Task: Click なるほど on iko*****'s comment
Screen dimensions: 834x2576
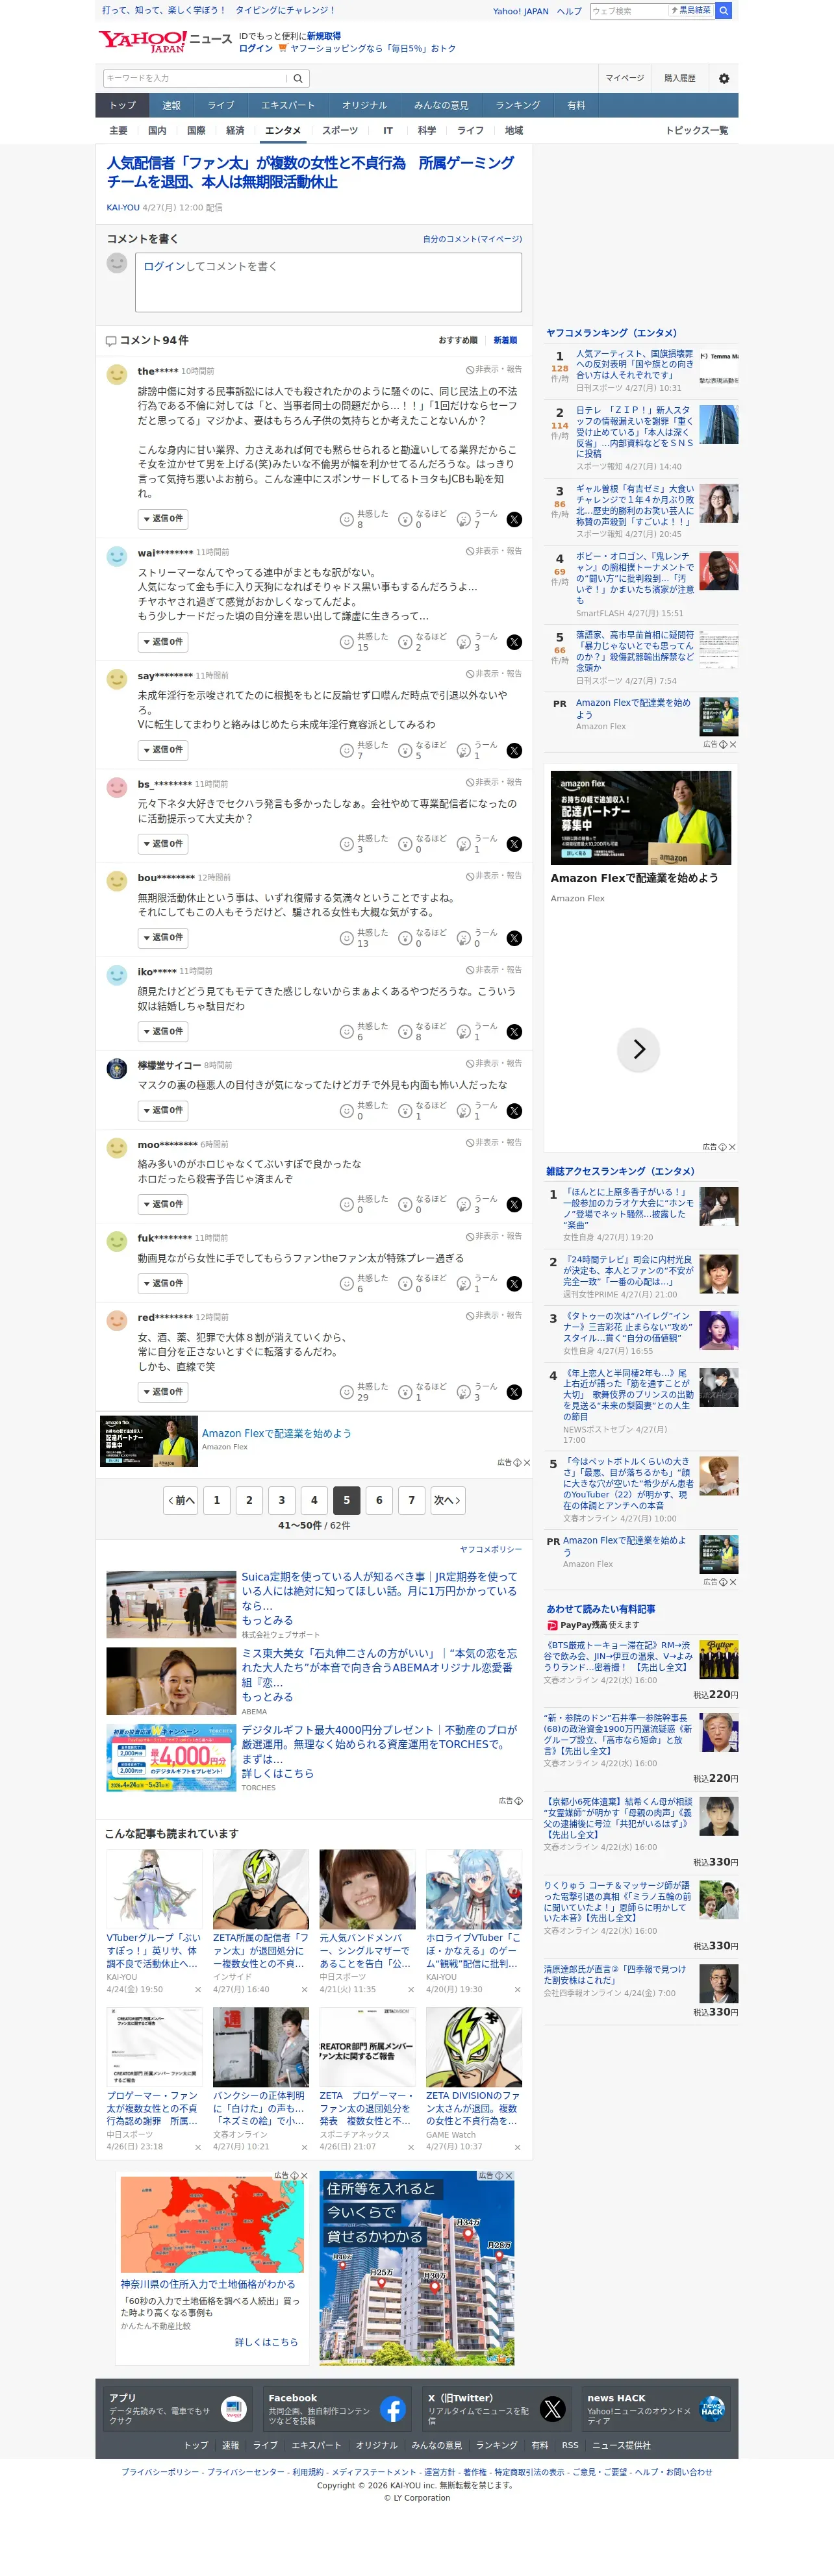Action: point(423,1032)
